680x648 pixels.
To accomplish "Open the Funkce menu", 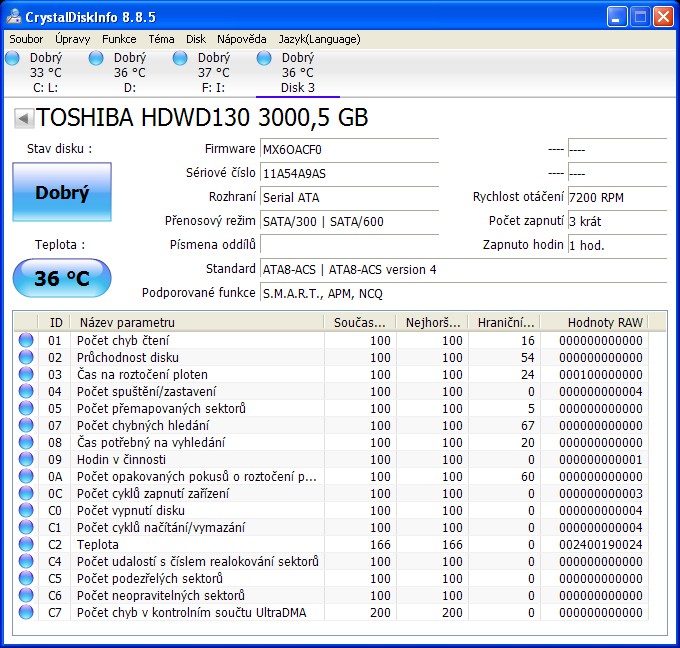I will click(119, 39).
